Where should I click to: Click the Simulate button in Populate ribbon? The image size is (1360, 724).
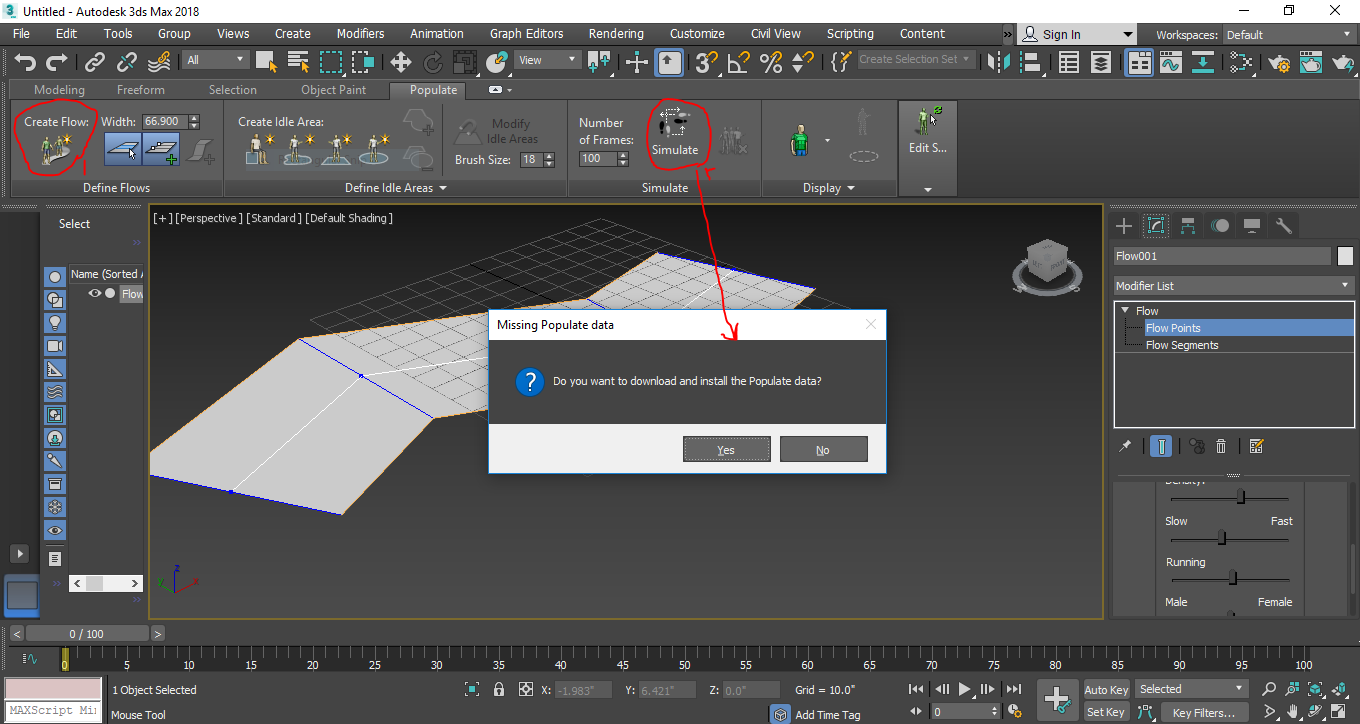point(675,131)
